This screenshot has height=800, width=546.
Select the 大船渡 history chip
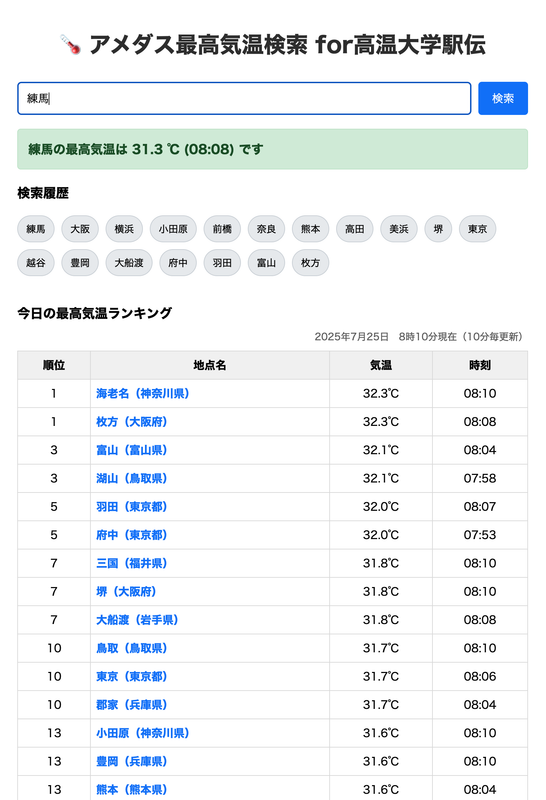coord(129,263)
